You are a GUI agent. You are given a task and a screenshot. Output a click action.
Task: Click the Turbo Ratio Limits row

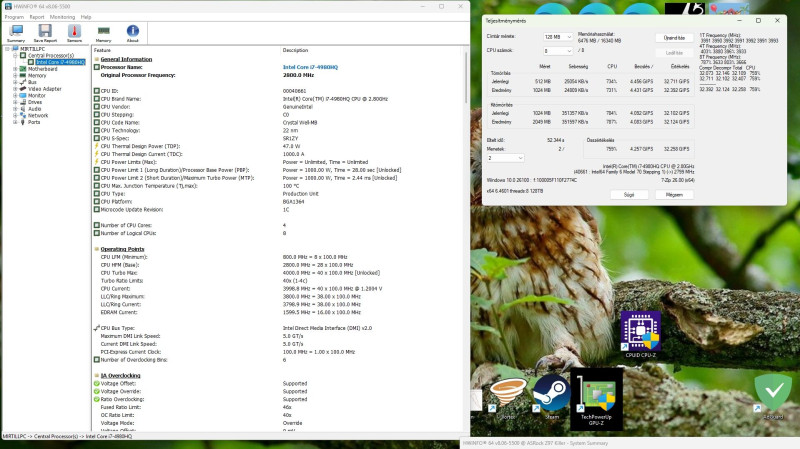278,281
